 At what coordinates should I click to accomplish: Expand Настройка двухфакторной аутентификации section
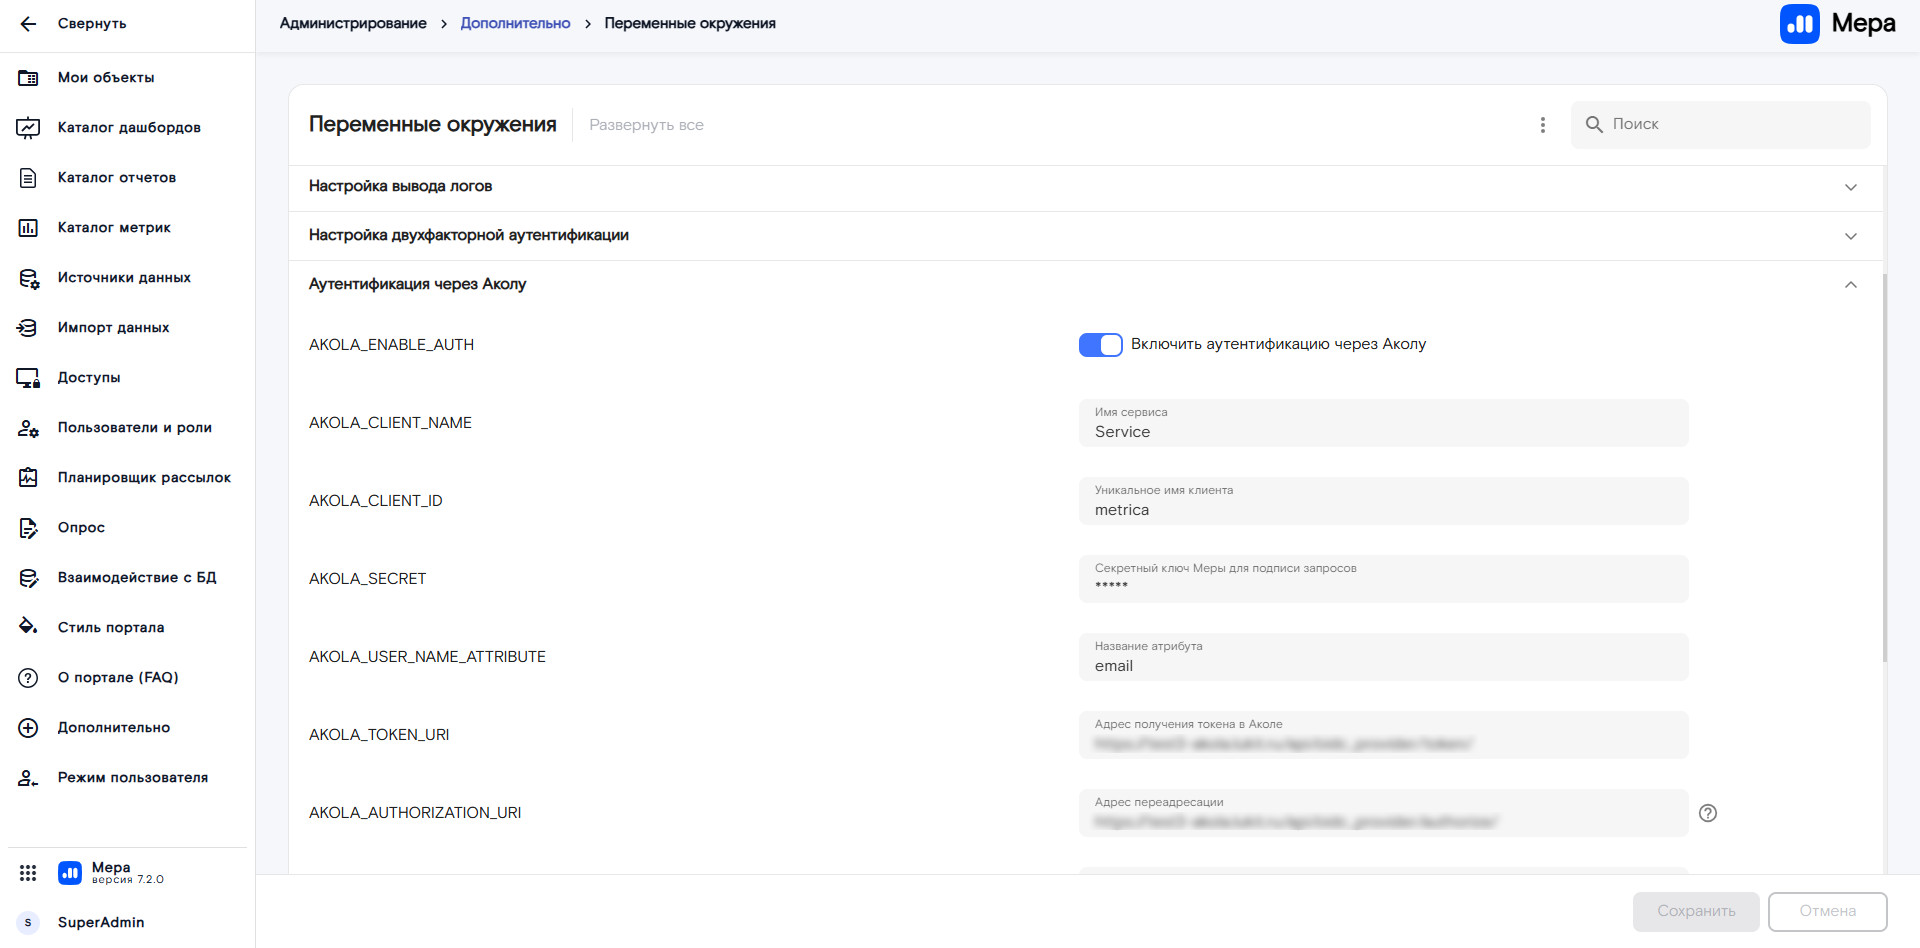(1850, 236)
